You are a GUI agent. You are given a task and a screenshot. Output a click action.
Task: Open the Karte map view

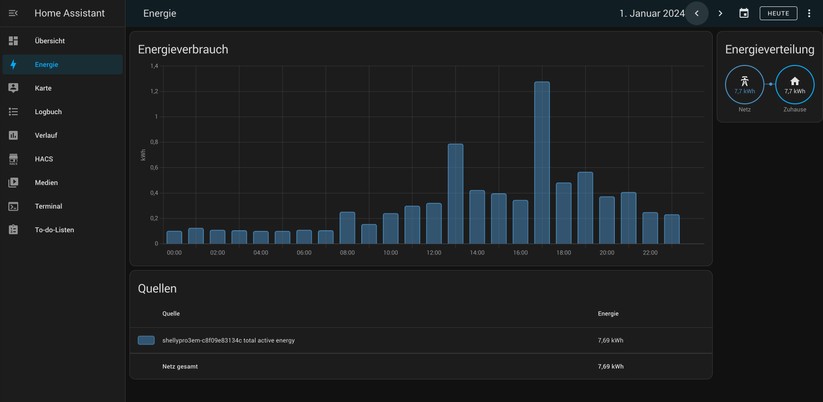(43, 88)
